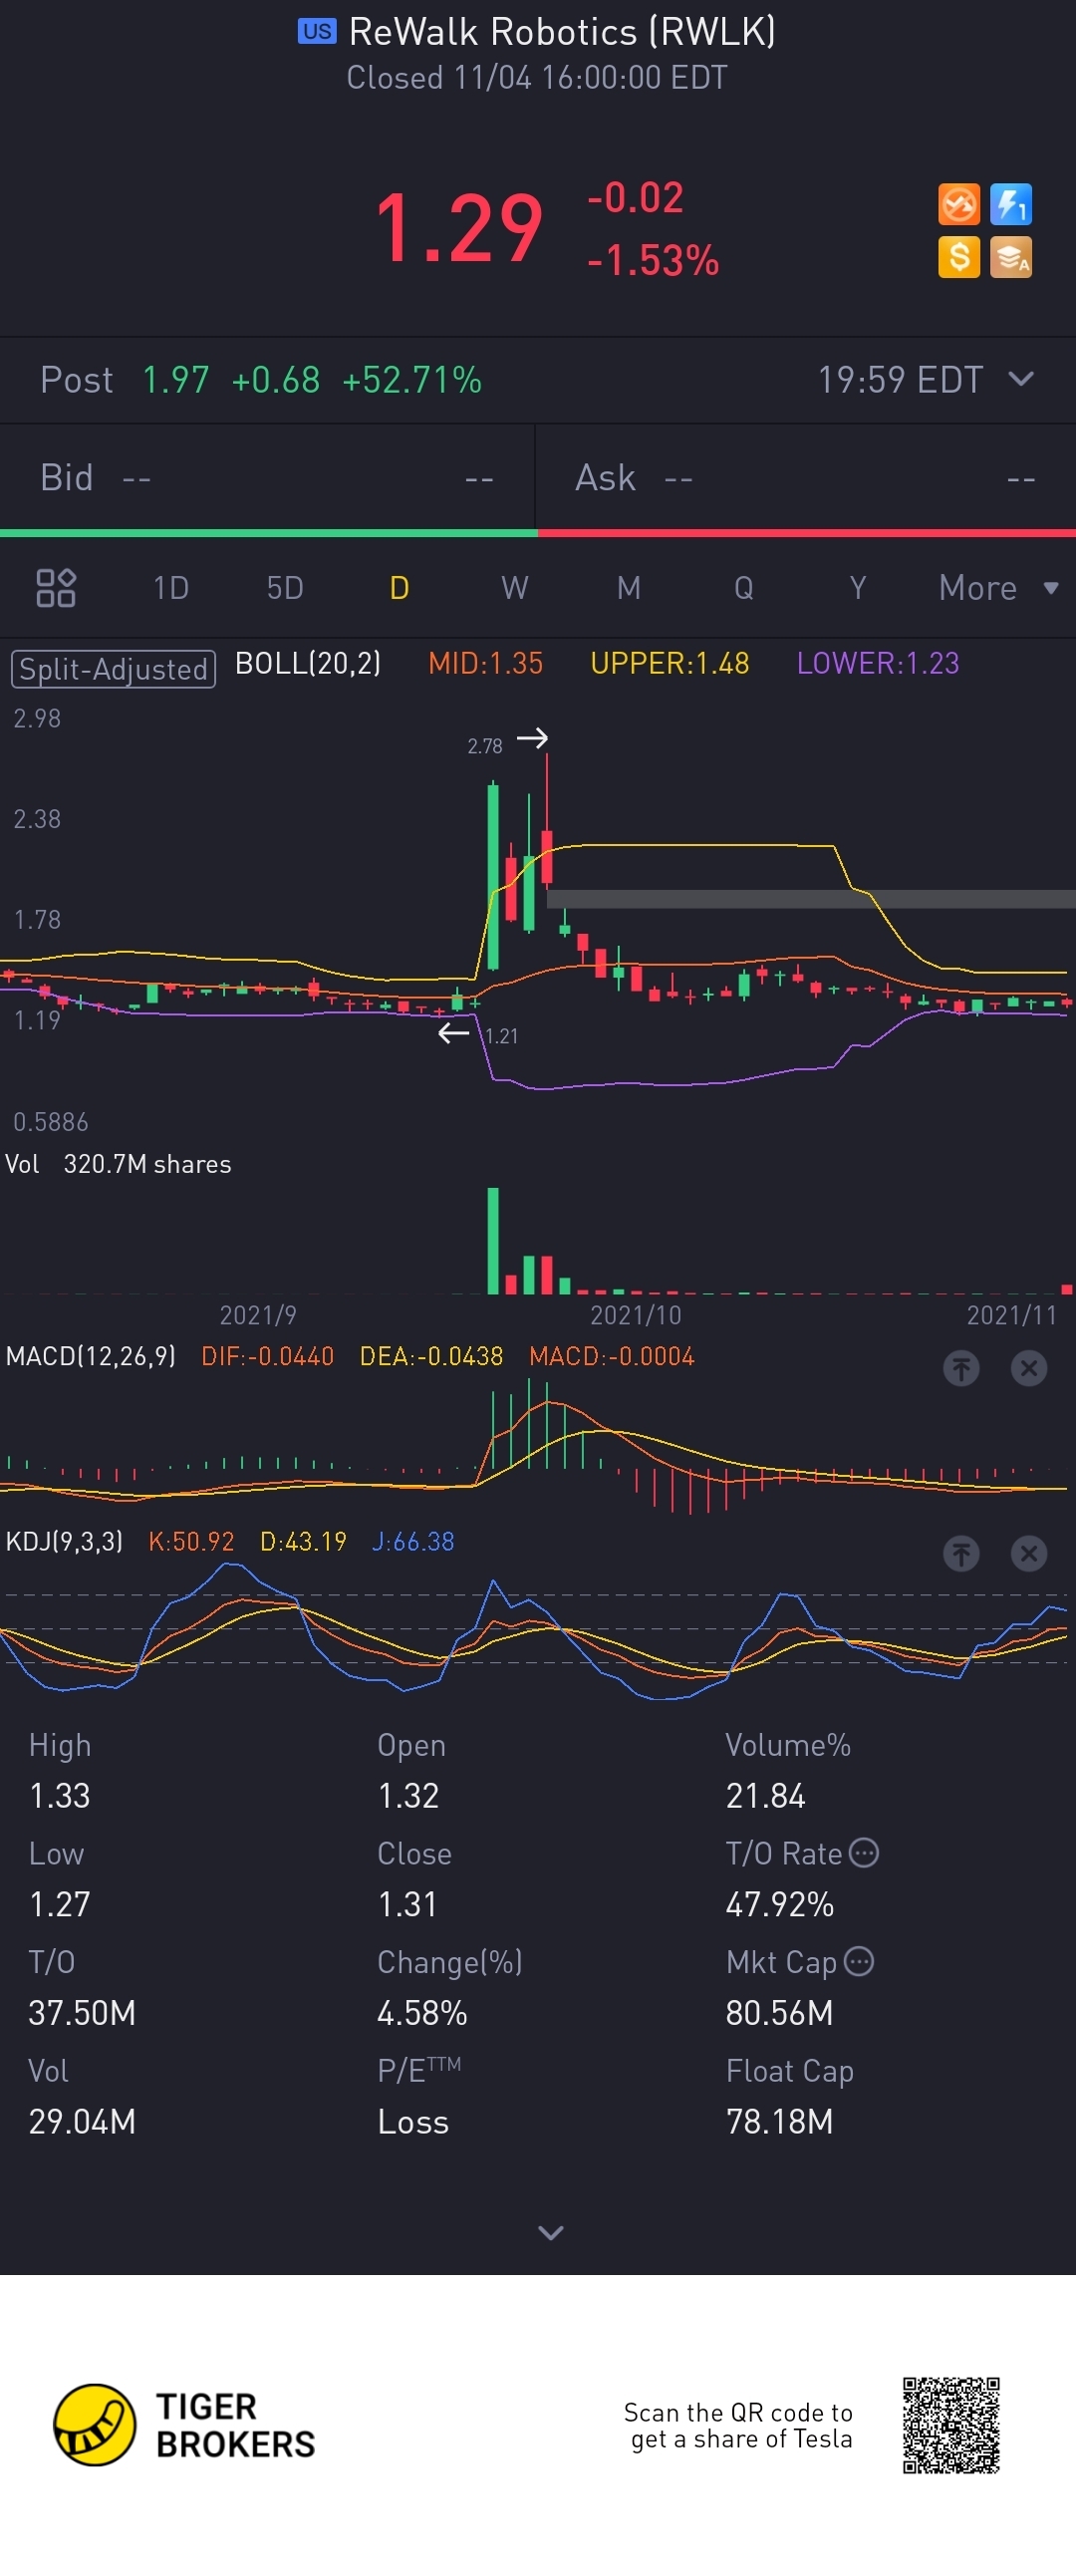1076x2576 pixels.
Task: Tap the Ask price row
Action: (x=806, y=478)
